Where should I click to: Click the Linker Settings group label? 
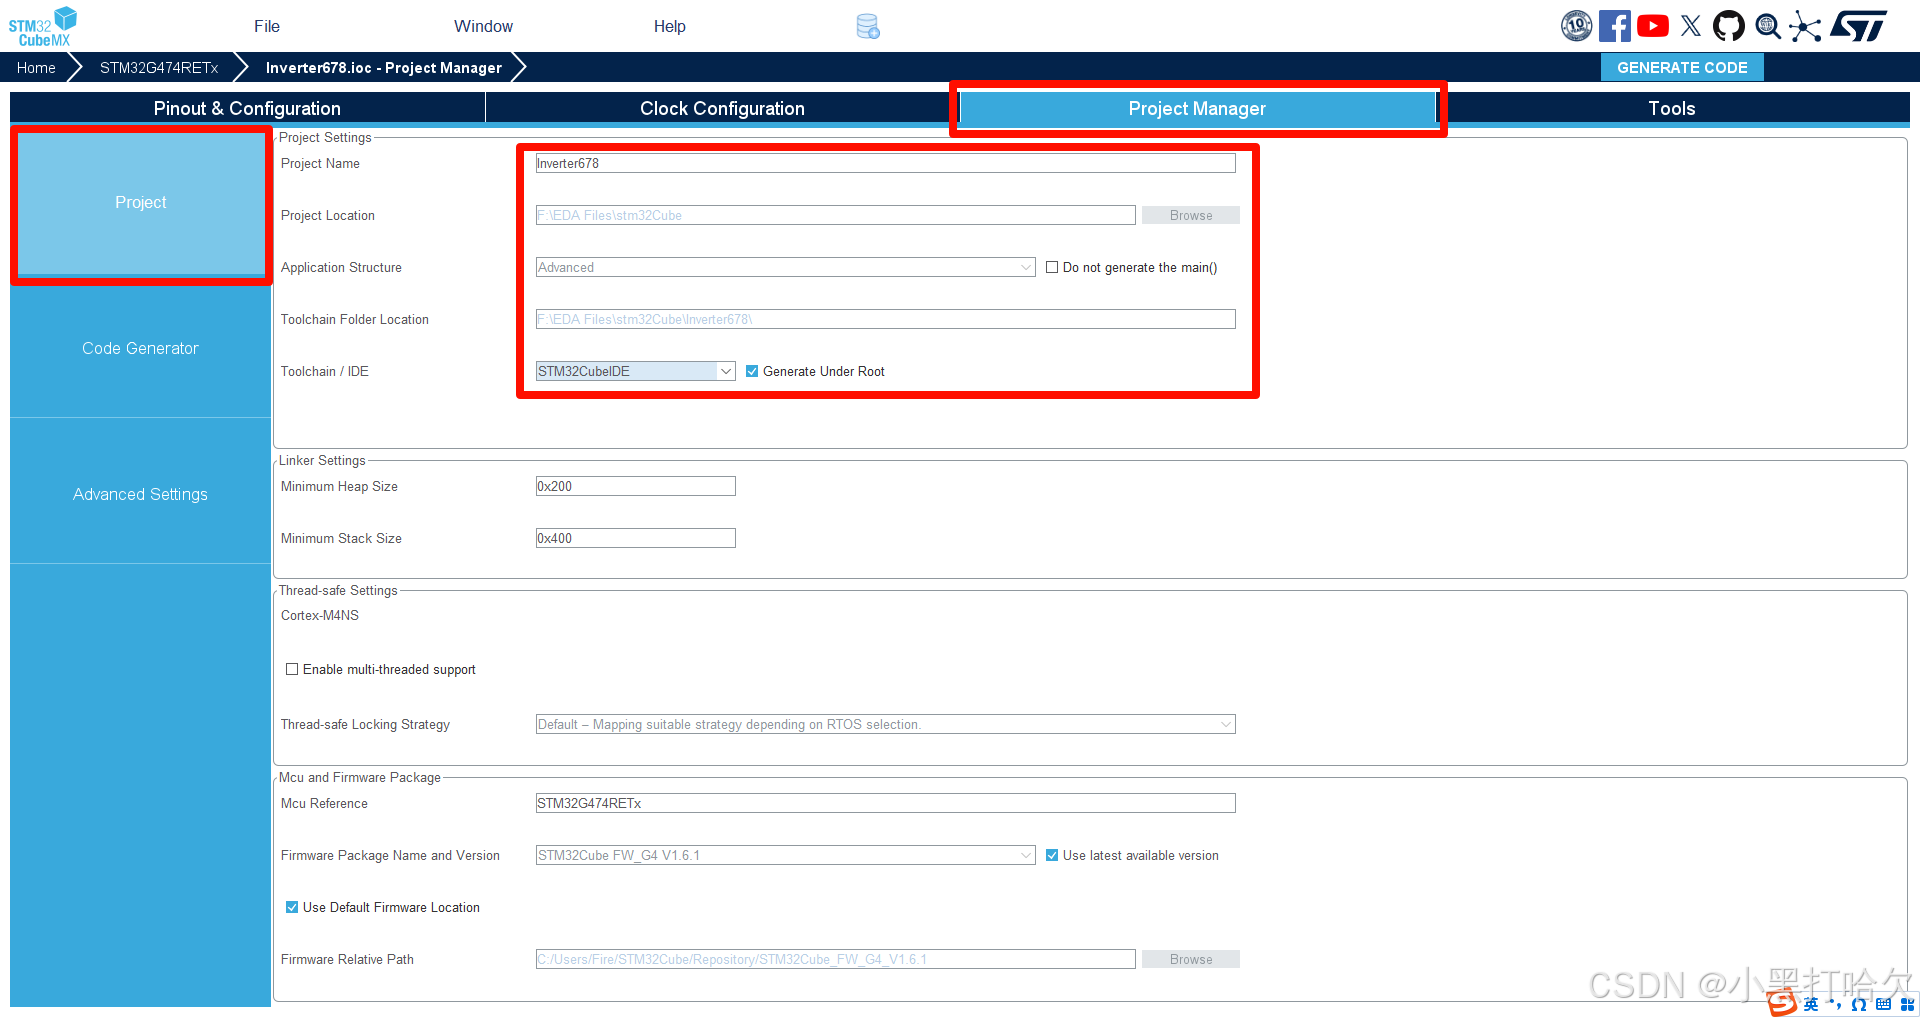322,460
